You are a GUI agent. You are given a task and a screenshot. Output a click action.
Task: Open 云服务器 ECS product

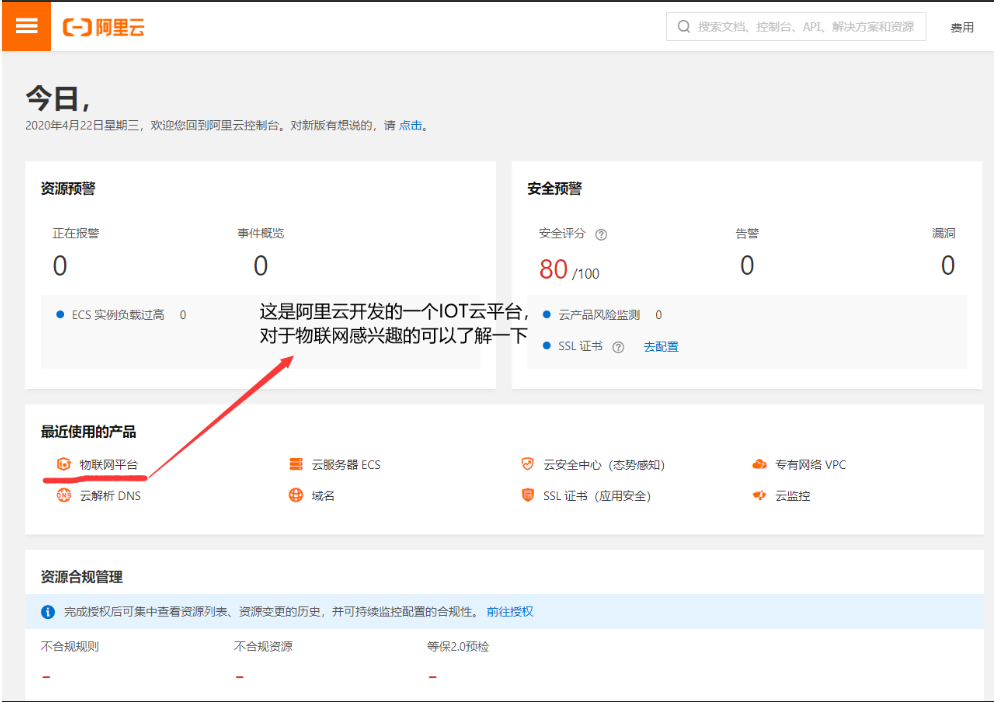pyautogui.click(x=346, y=465)
